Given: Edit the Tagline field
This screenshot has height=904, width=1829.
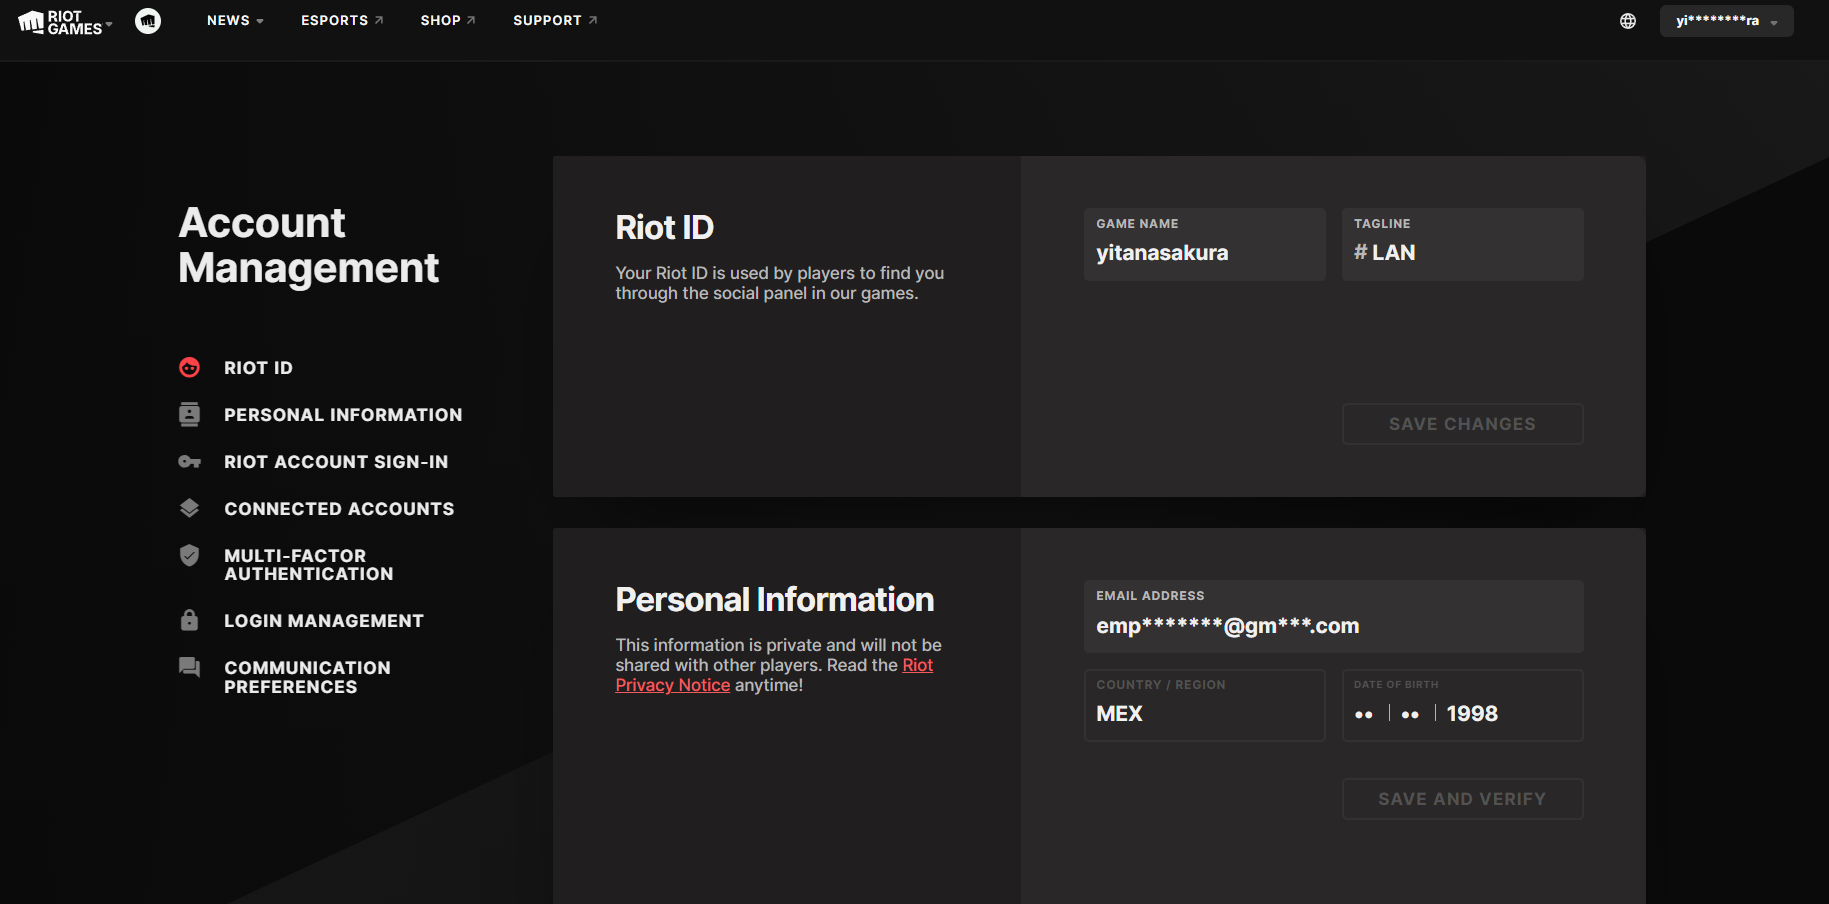Looking at the screenshot, I should click(1462, 244).
